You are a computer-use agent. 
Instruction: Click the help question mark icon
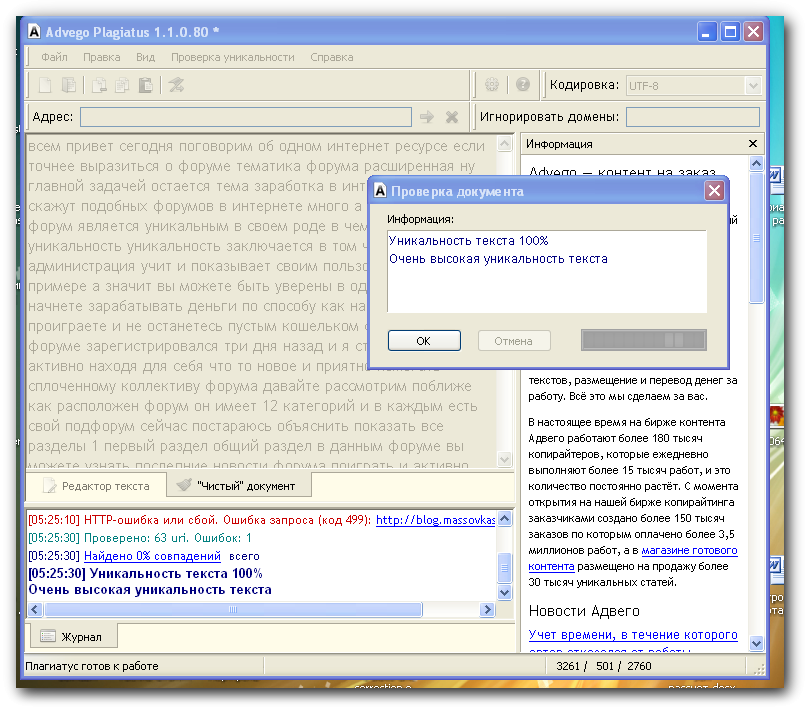[522, 86]
